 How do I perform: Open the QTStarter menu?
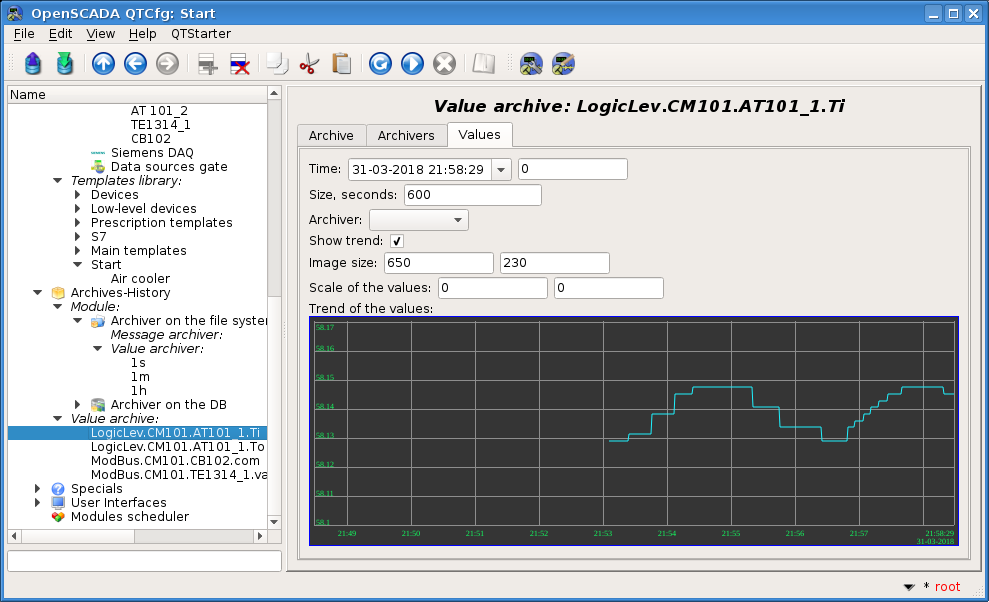tap(201, 34)
